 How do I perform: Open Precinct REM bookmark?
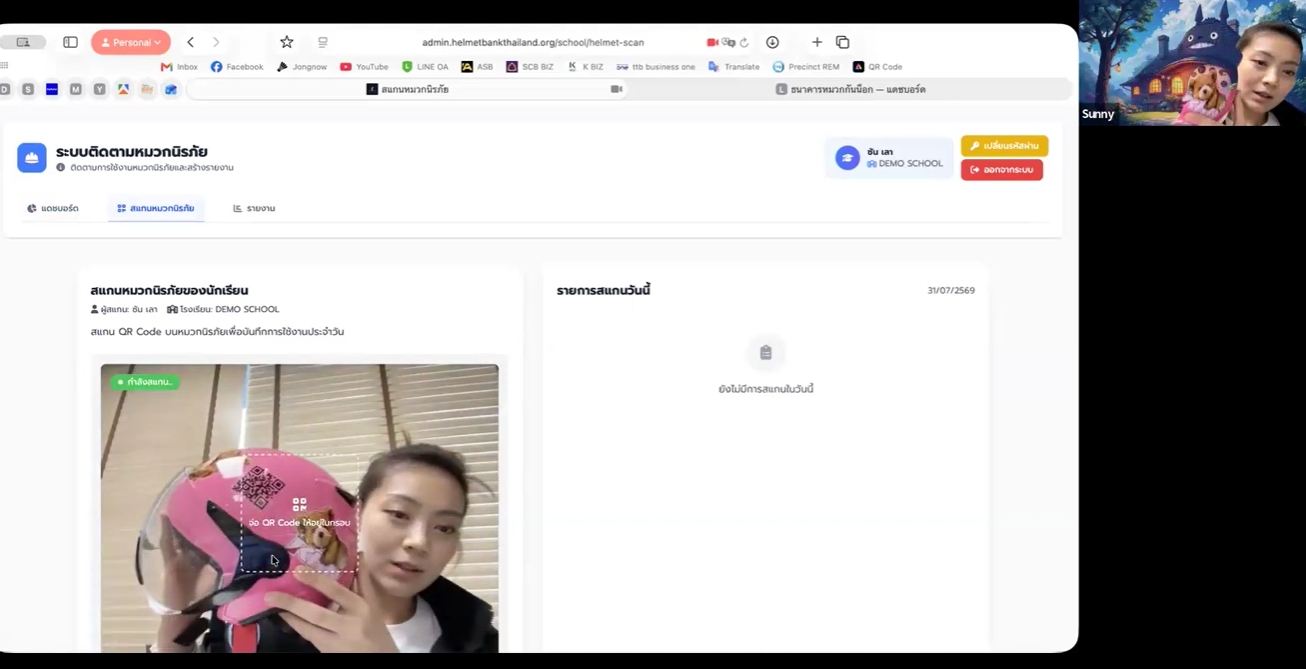point(806,67)
